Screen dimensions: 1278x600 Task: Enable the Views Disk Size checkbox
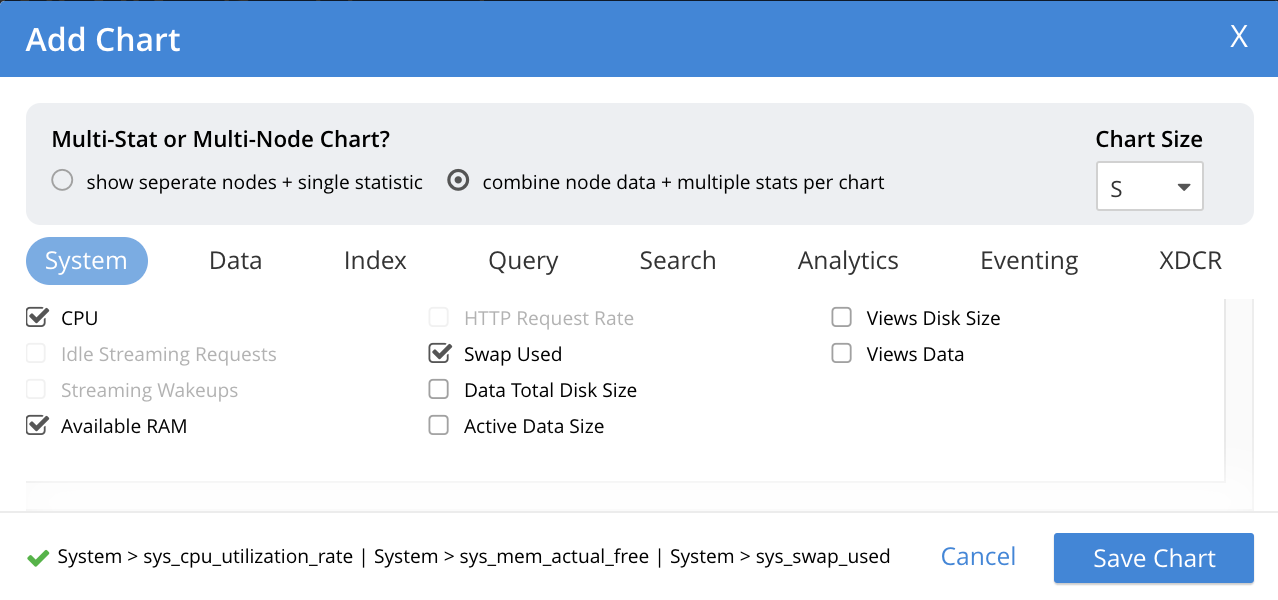842,318
